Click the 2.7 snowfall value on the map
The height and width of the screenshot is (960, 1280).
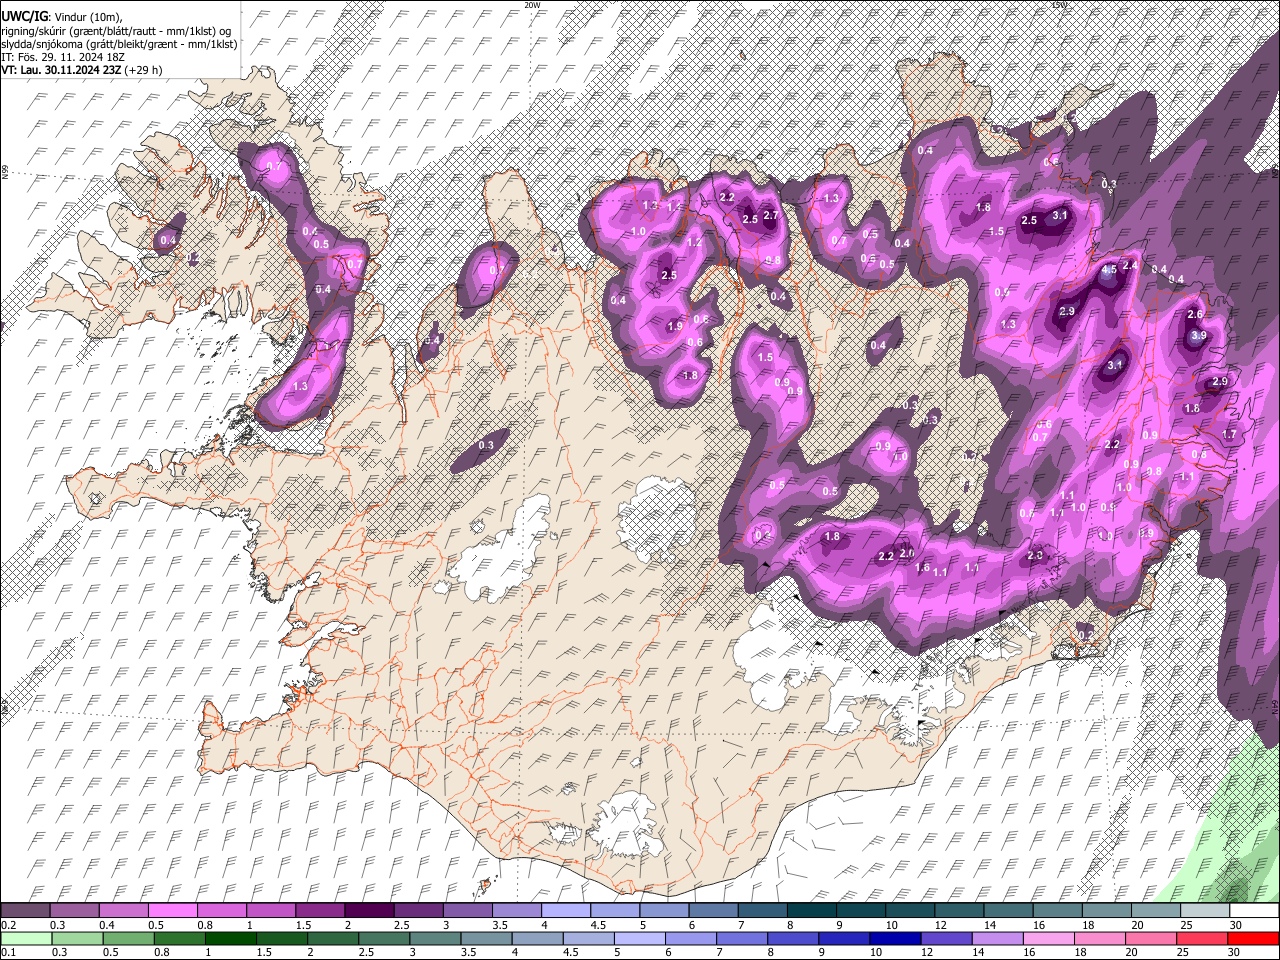tap(771, 215)
